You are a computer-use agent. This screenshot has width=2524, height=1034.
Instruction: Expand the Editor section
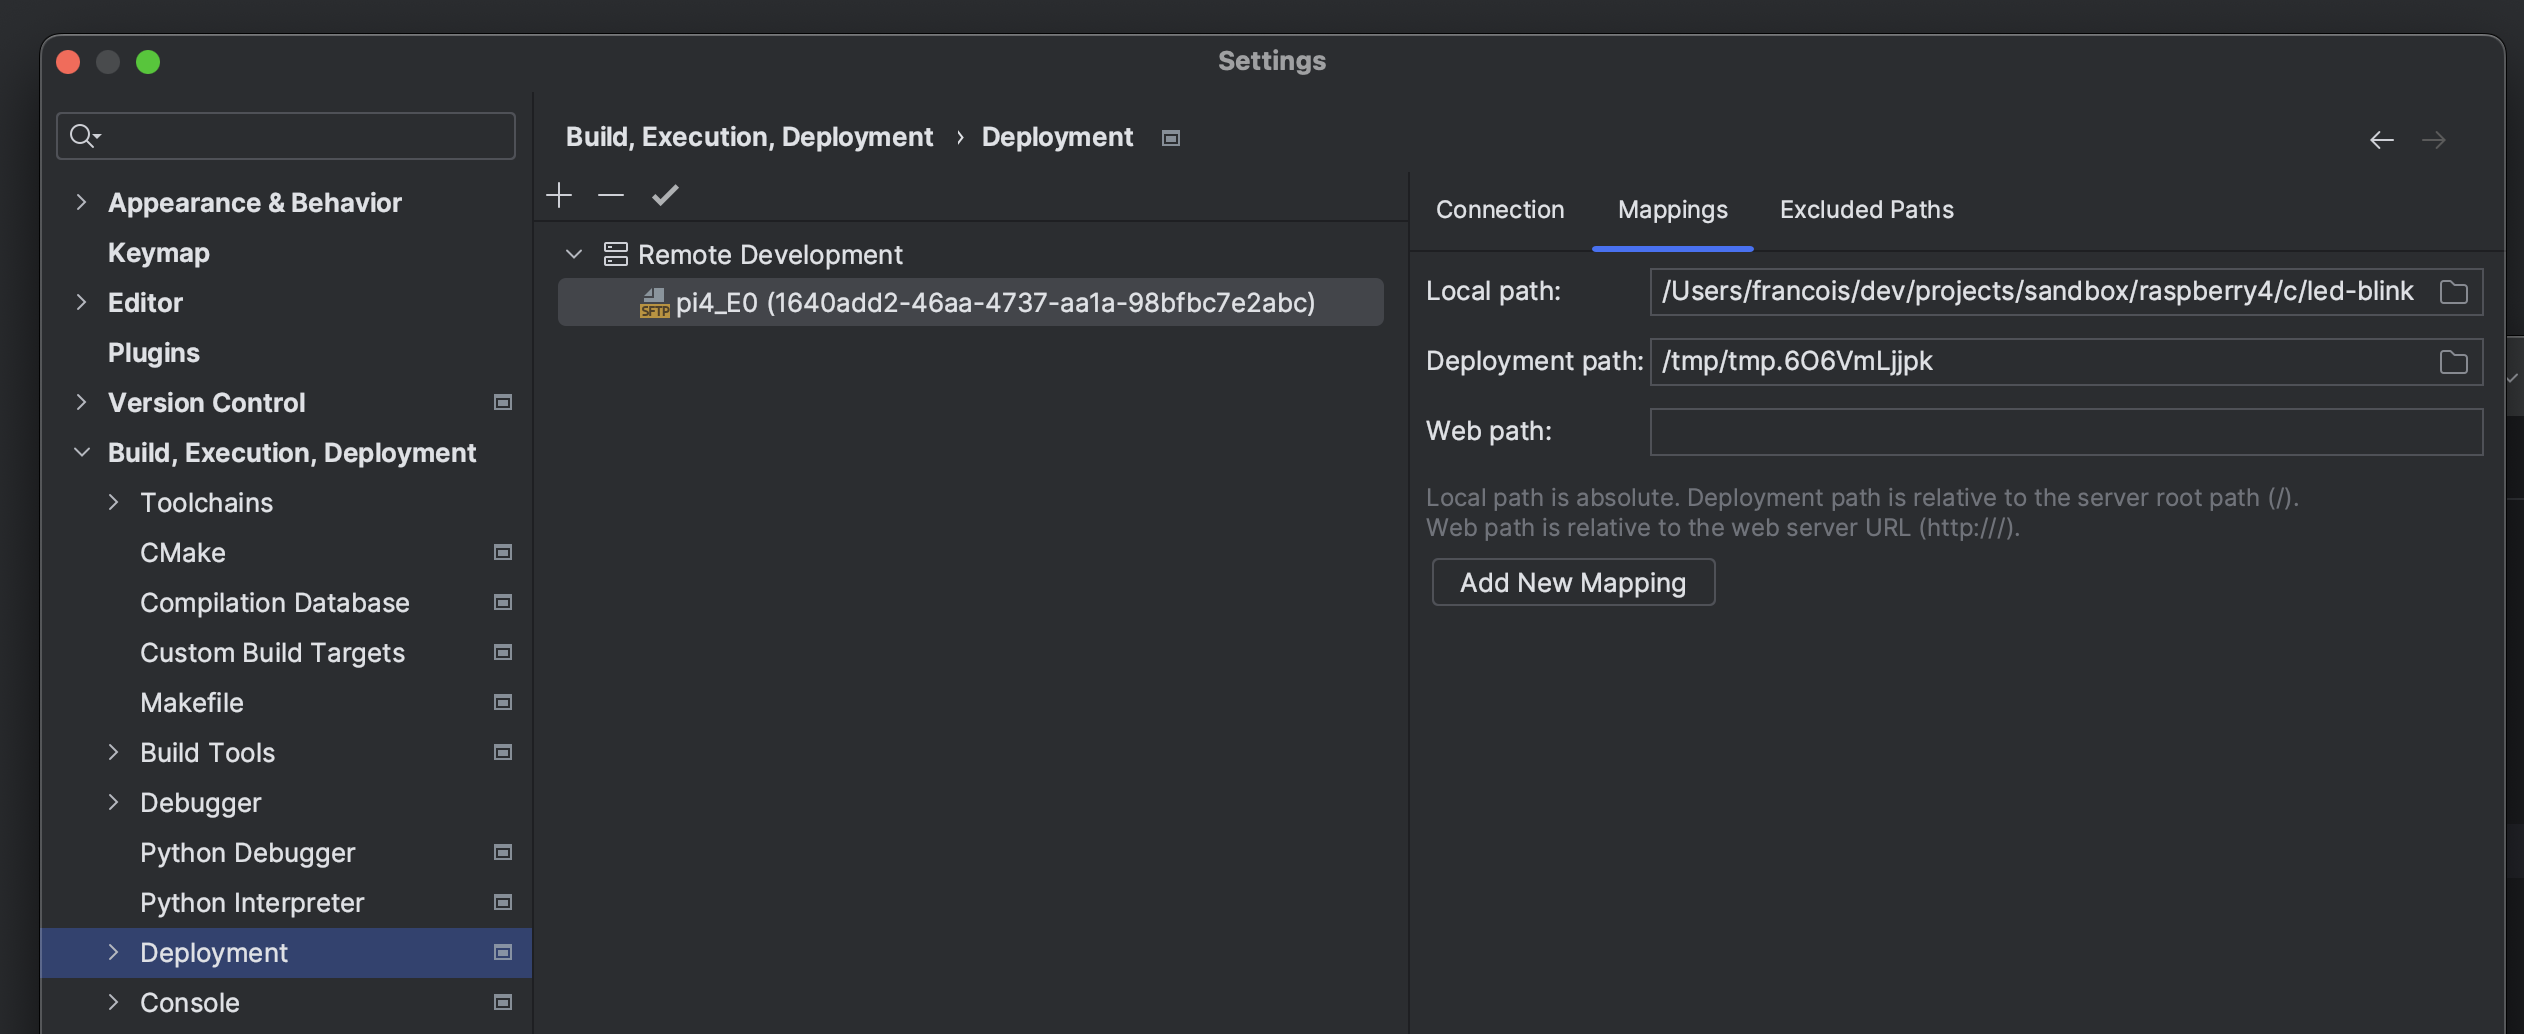click(81, 302)
